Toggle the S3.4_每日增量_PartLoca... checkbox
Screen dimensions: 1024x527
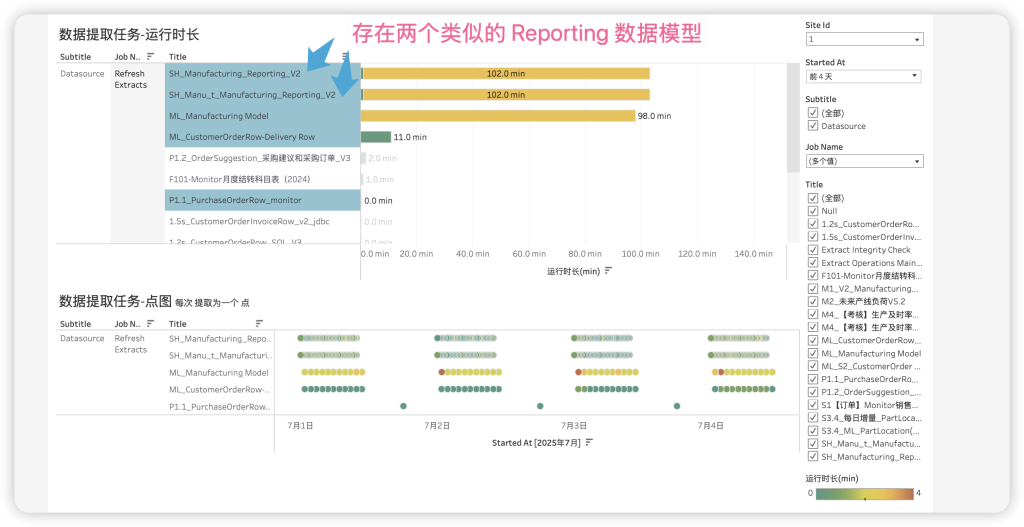813,418
